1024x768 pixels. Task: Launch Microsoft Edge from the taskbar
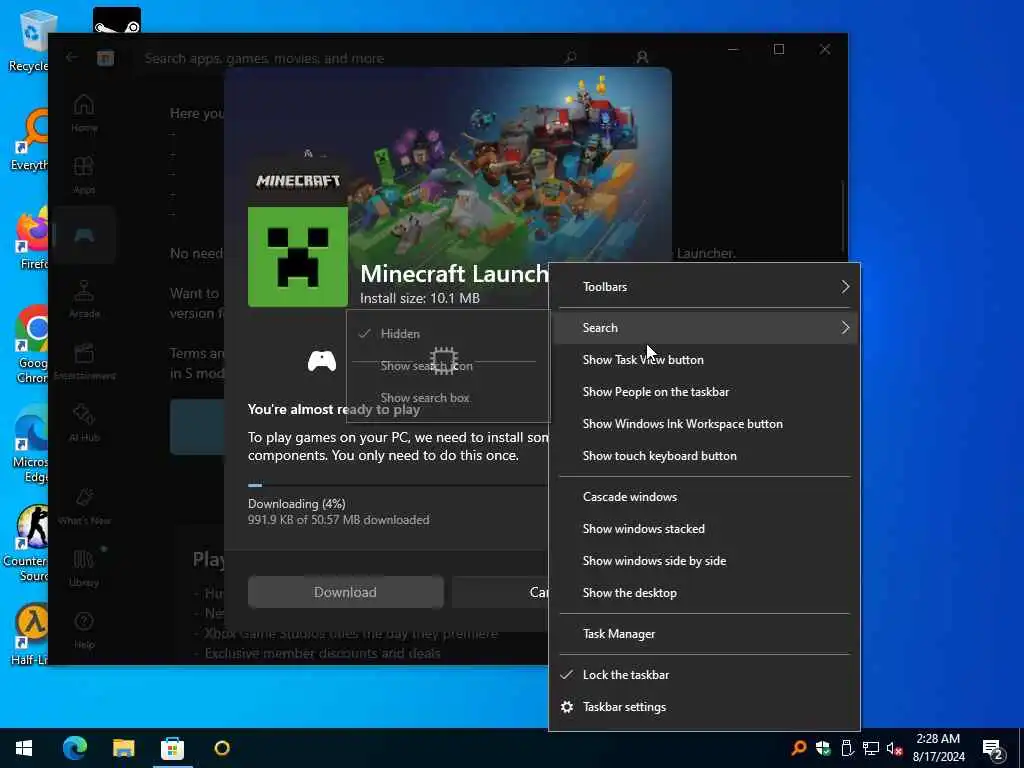[74, 748]
